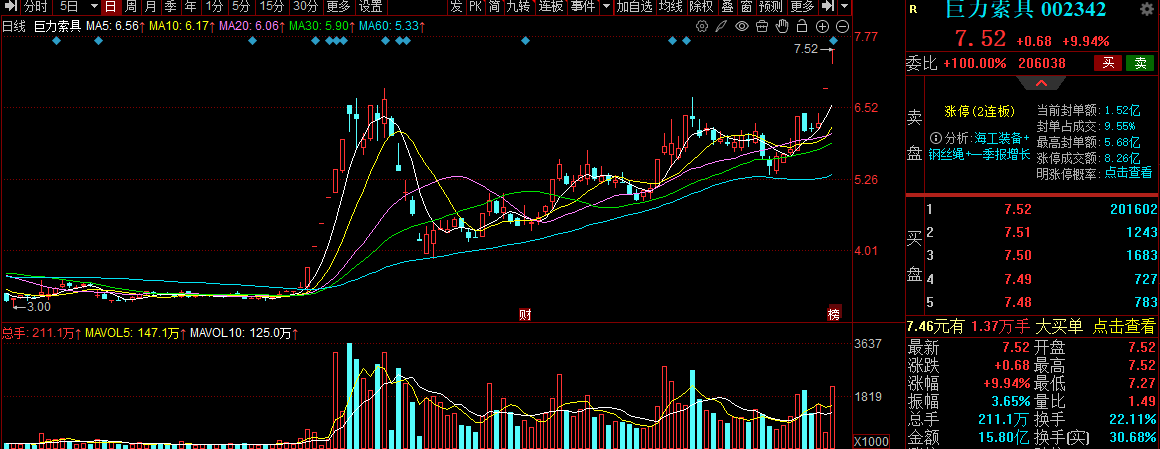
Task: Expand the red chevron above sell orders
Action: [1040, 82]
